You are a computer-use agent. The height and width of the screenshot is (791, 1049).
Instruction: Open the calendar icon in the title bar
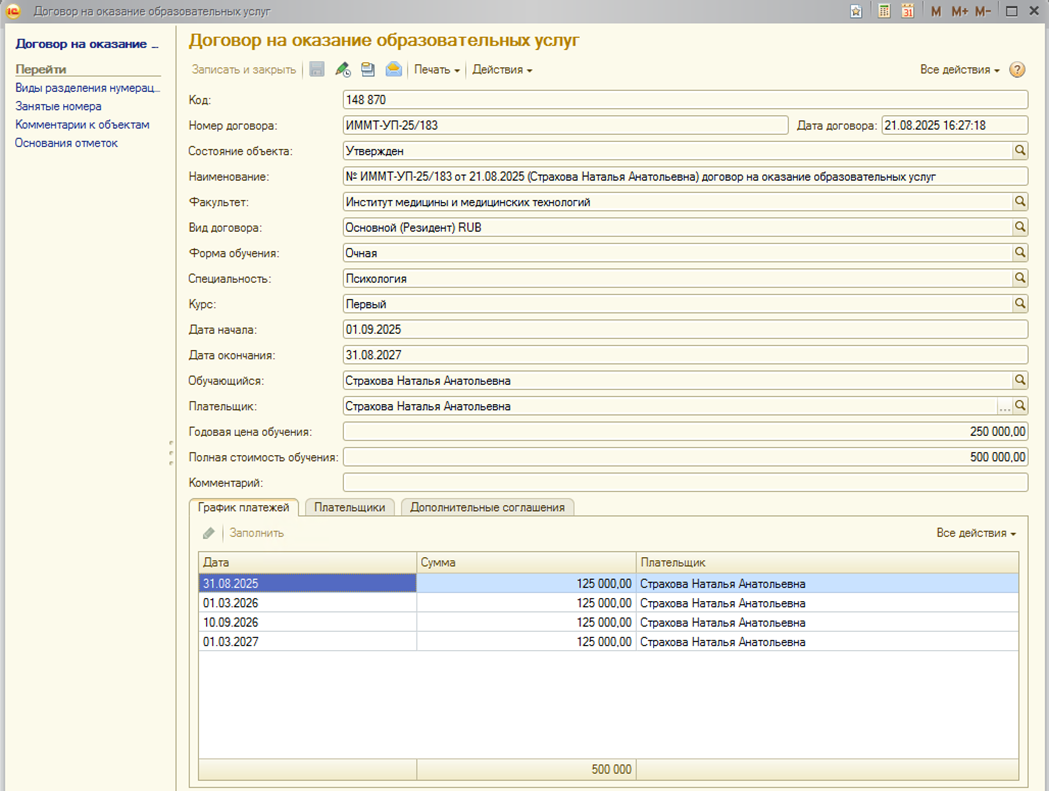(x=907, y=11)
